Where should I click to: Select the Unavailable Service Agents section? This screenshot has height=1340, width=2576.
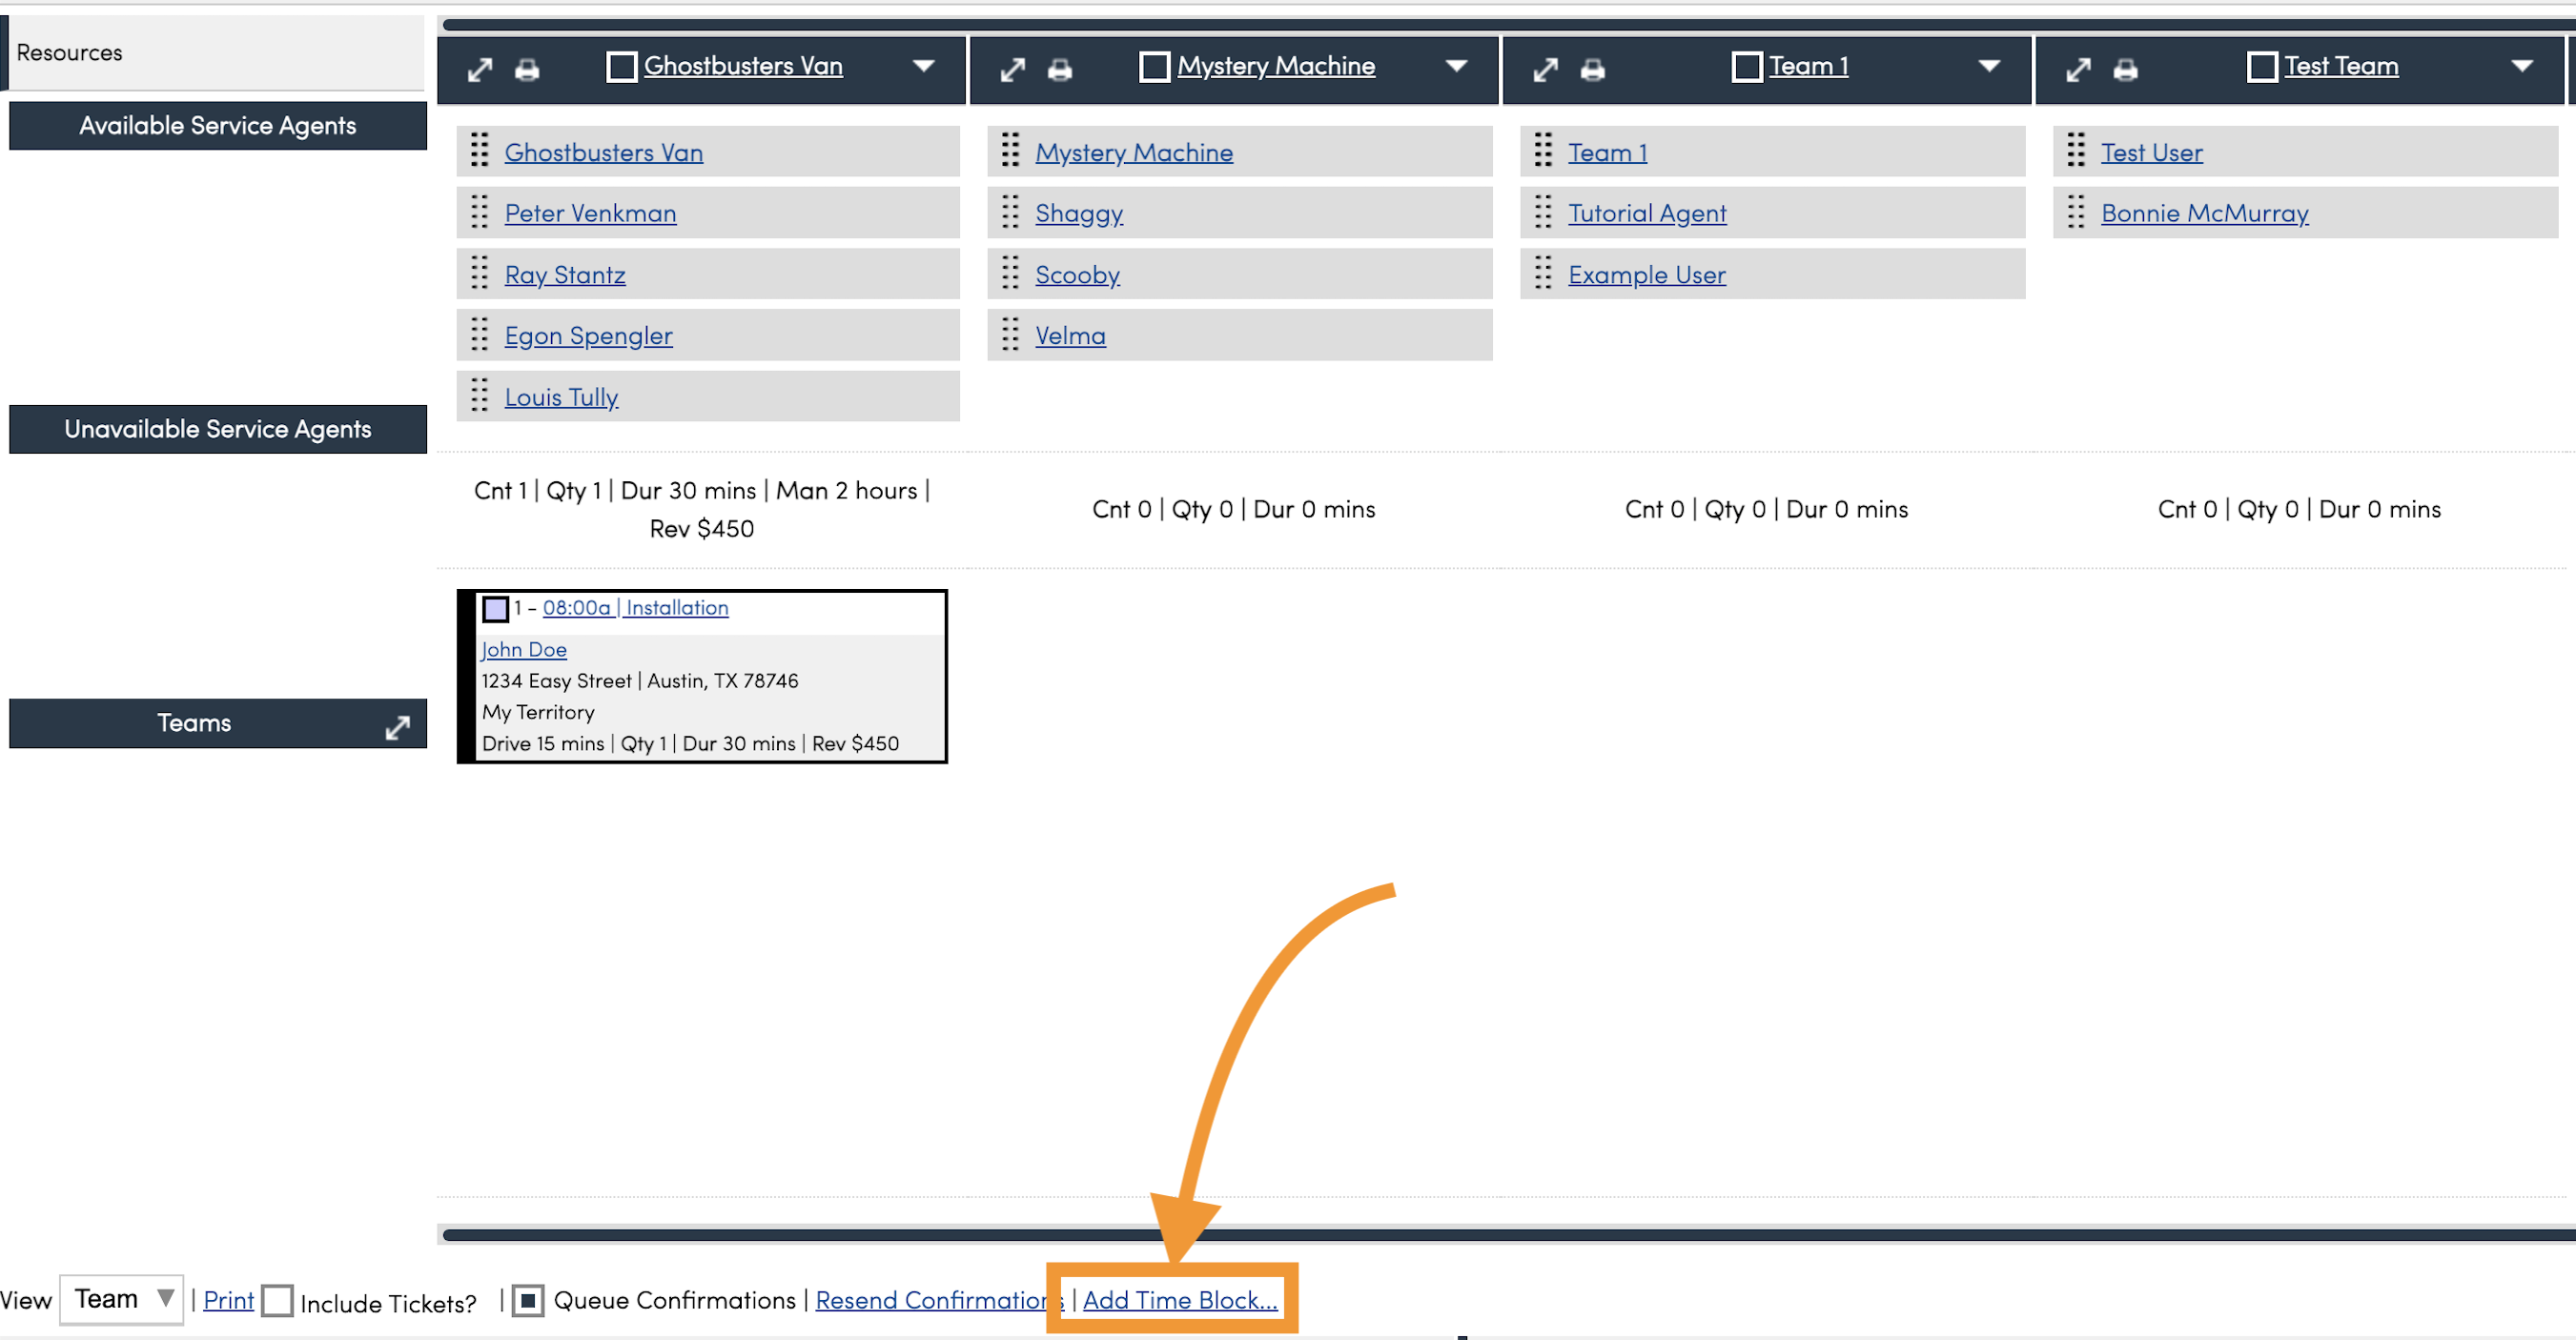[x=218, y=429]
